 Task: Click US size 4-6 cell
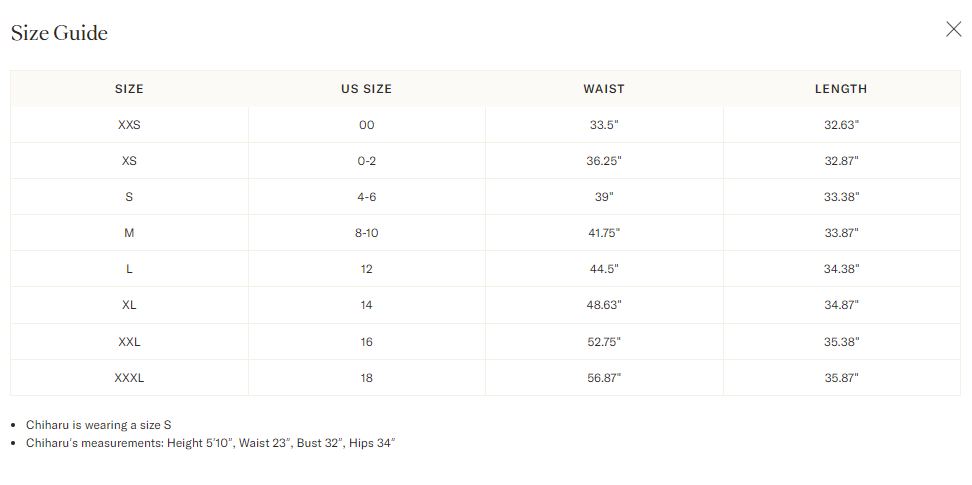366,197
